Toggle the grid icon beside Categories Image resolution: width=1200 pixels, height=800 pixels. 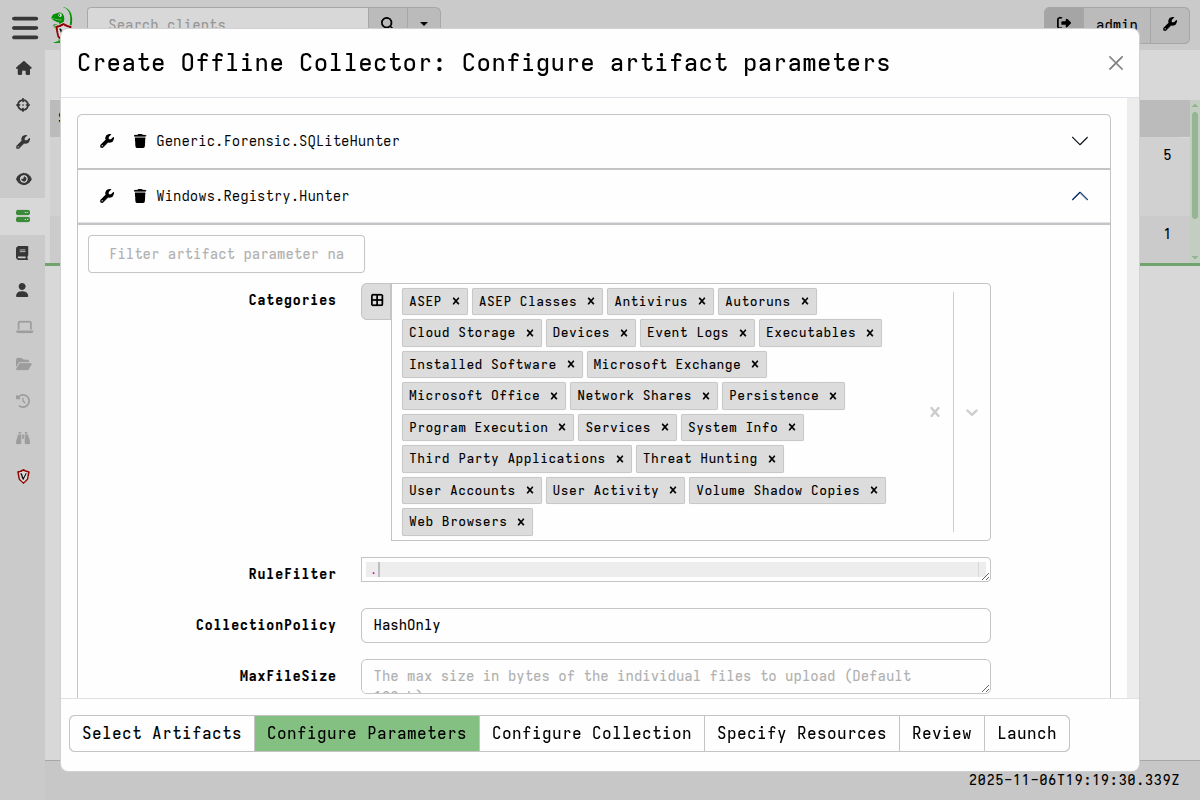coord(376,300)
